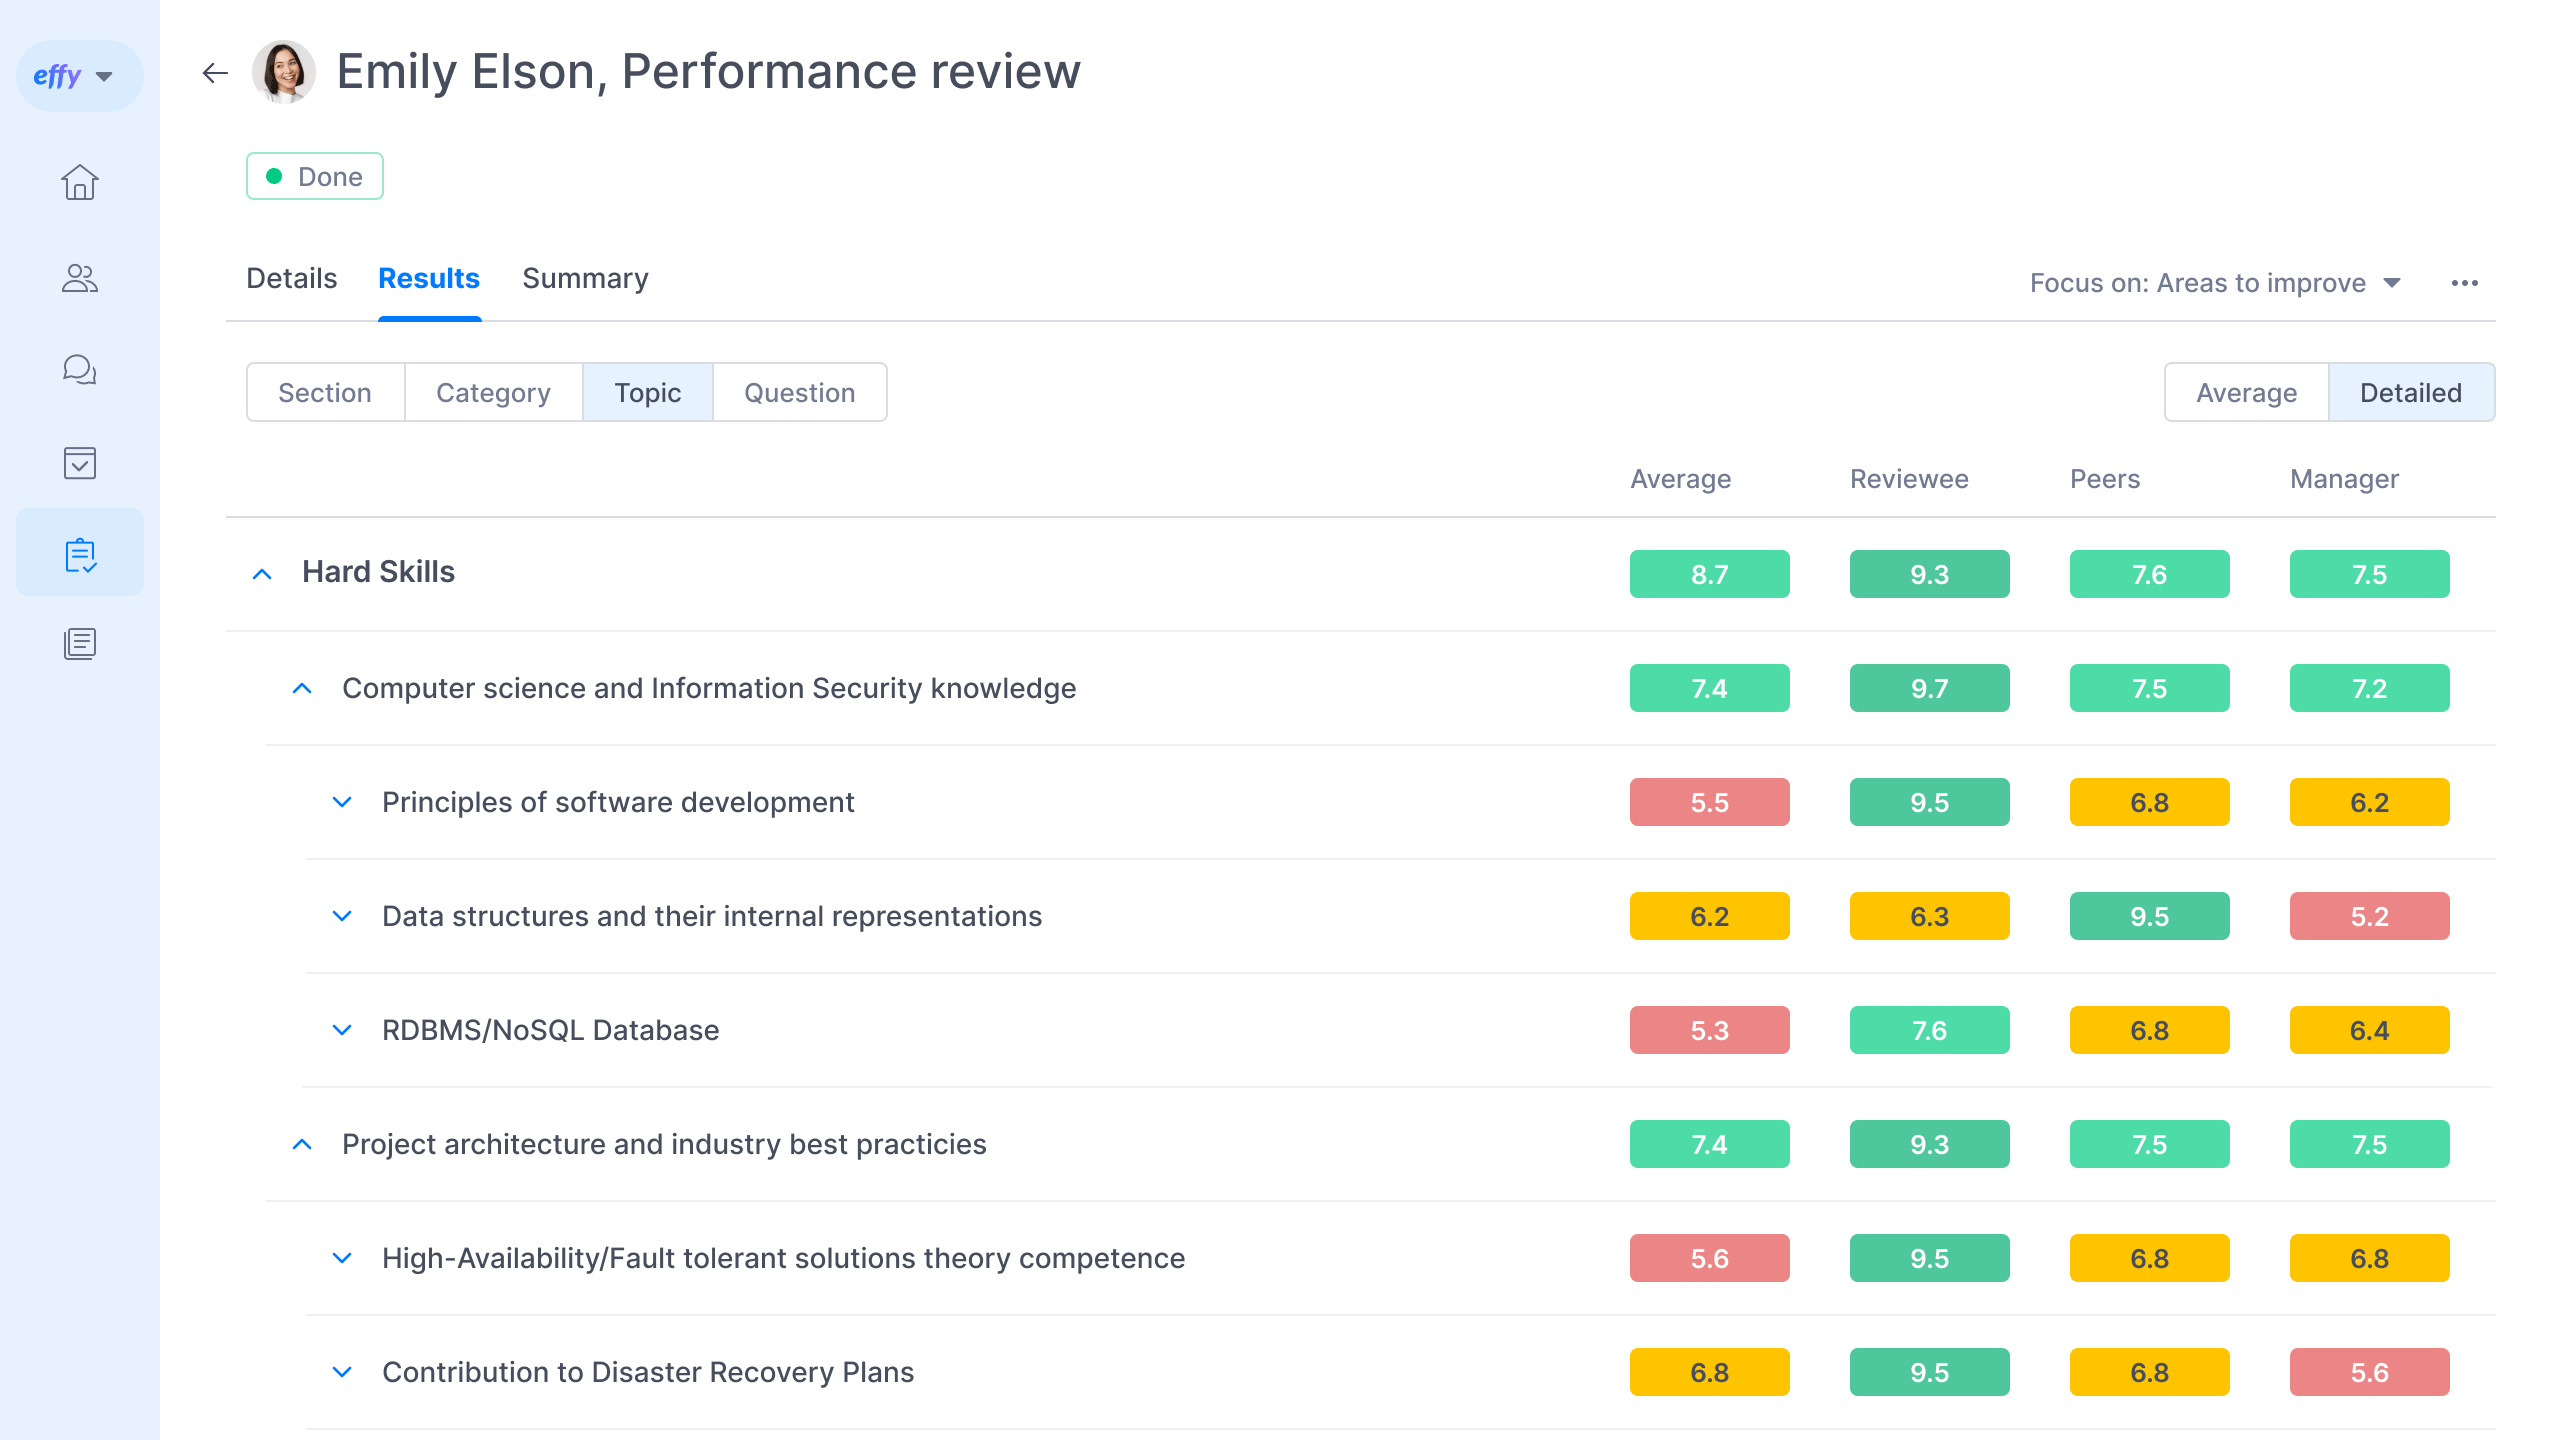Switch to the Summary tab
This screenshot has height=1440, width=2560.
[585, 278]
